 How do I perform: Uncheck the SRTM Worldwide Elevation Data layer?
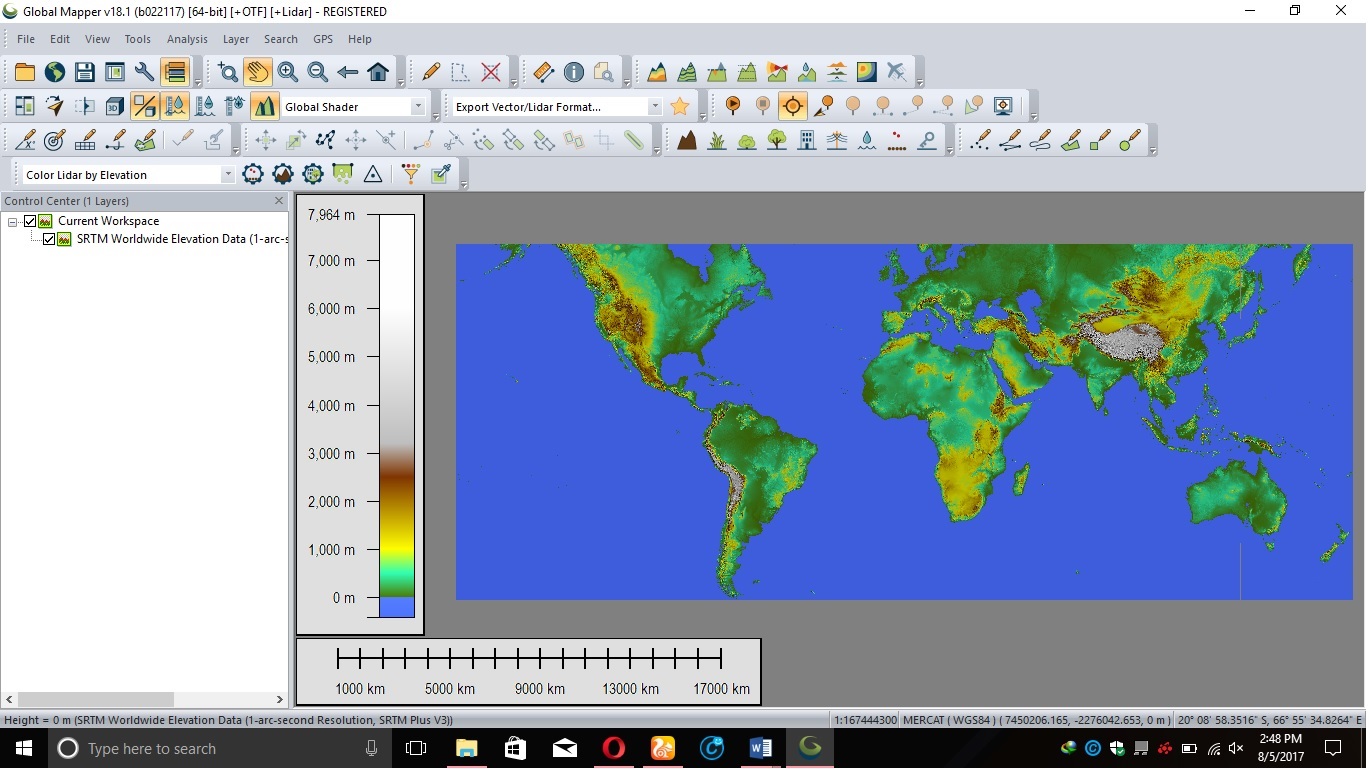(x=48, y=239)
